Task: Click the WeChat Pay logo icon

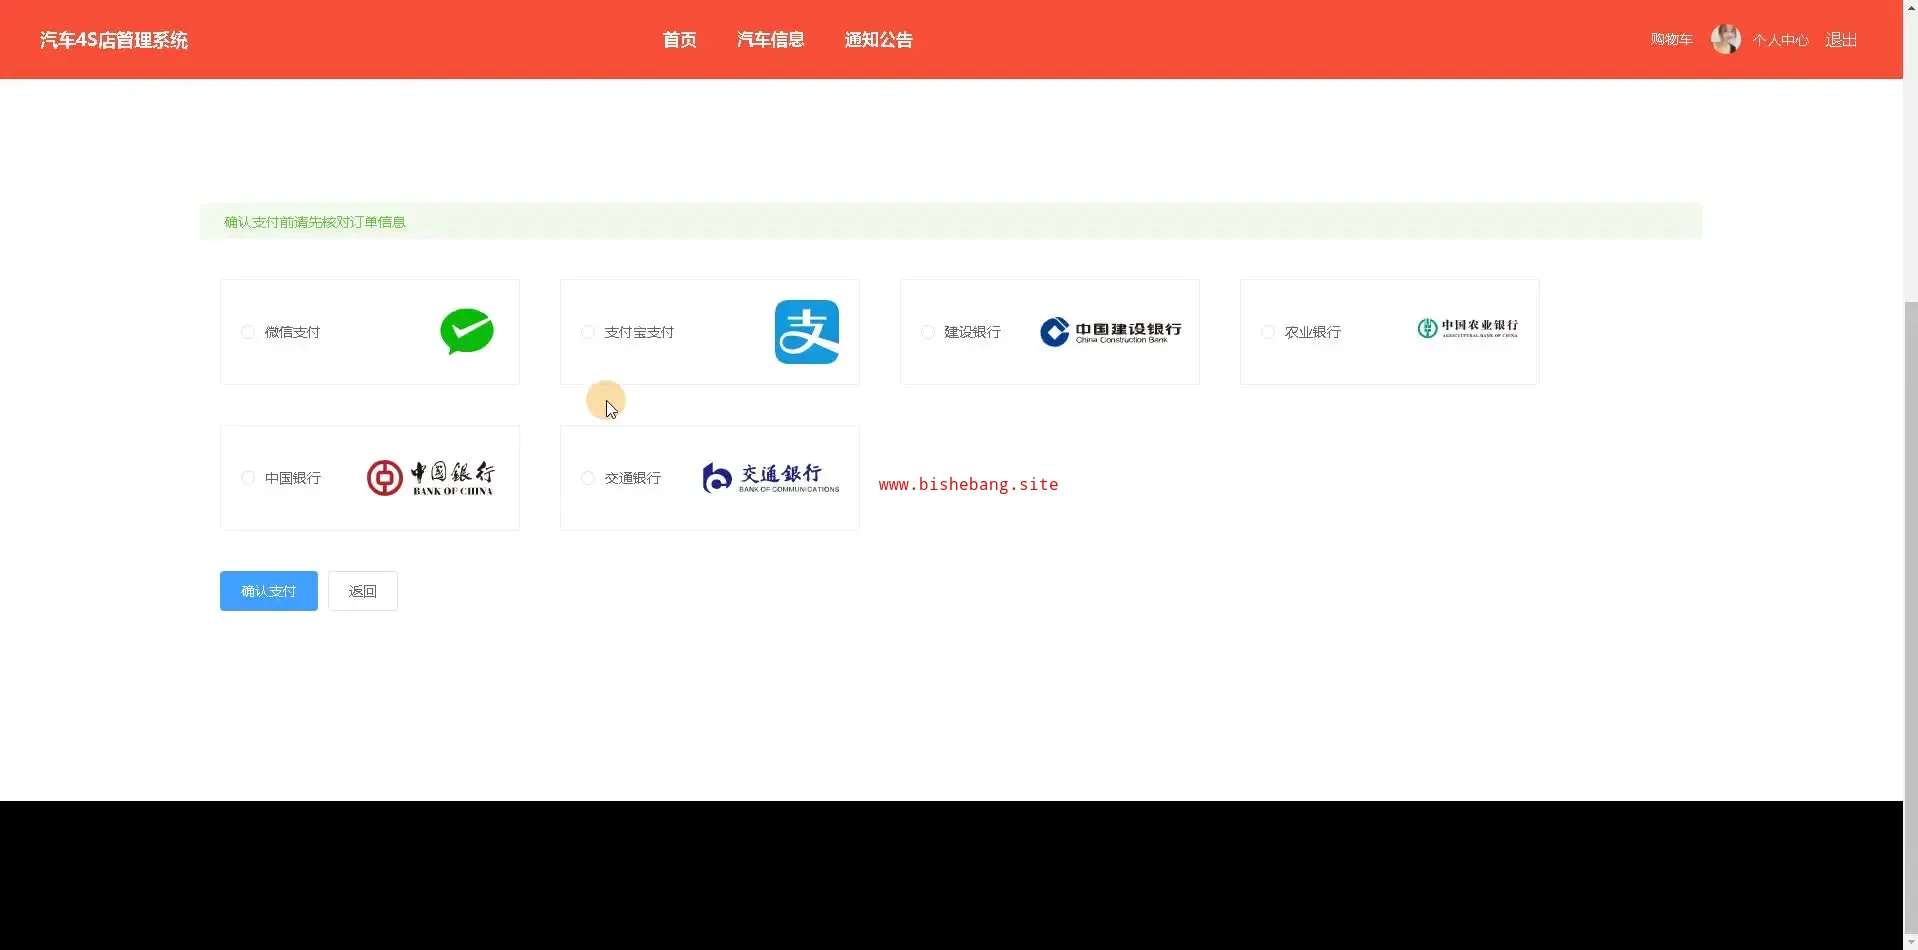Action: pyautogui.click(x=467, y=332)
